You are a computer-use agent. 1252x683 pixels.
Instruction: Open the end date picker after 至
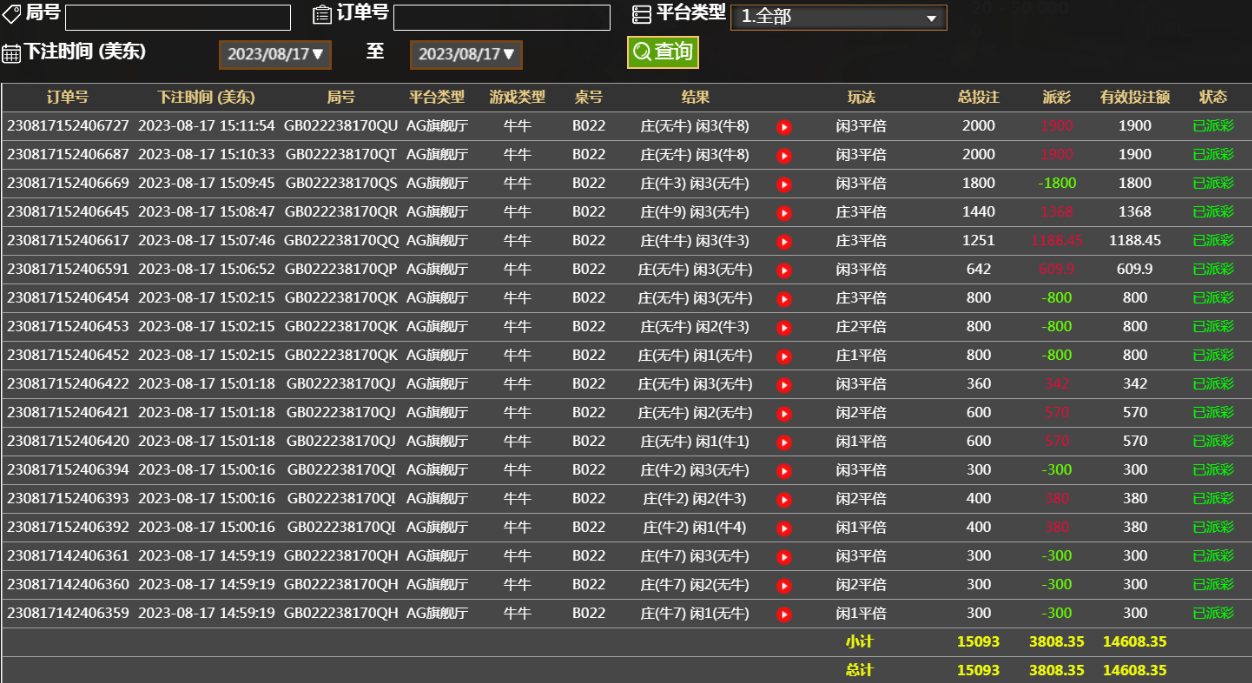click(466, 54)
